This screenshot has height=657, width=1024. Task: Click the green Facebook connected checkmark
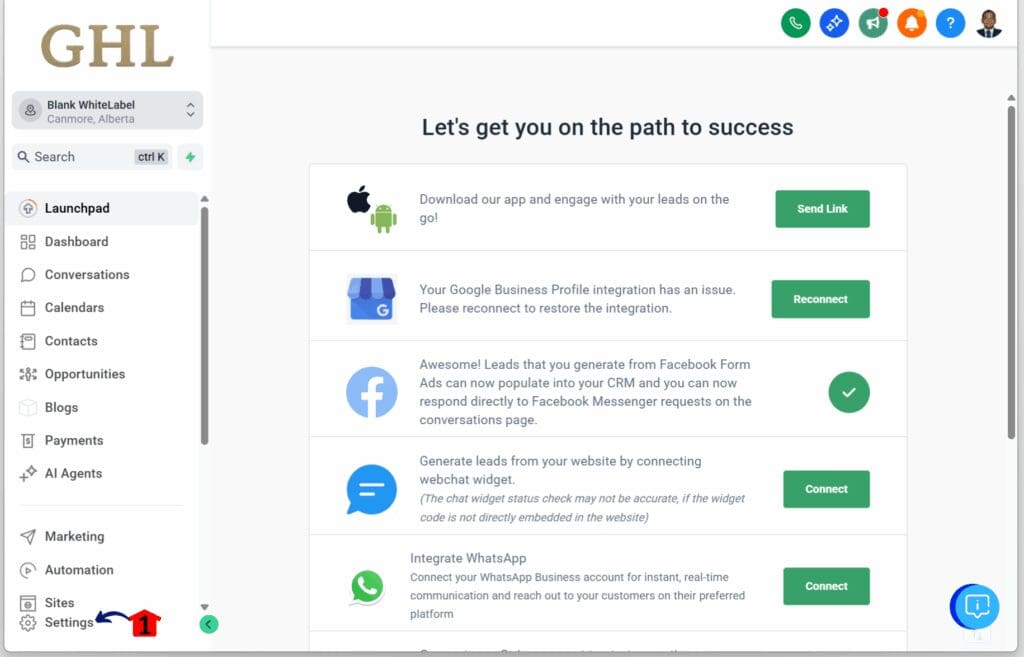tap(849, 393)
